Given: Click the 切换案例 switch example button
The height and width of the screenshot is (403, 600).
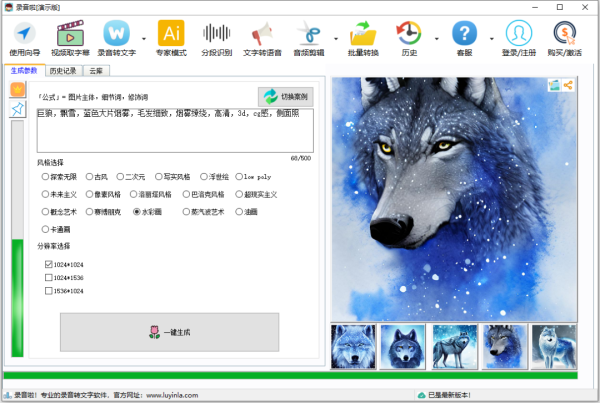Looking at the screenshot, I should click(285, 97).
